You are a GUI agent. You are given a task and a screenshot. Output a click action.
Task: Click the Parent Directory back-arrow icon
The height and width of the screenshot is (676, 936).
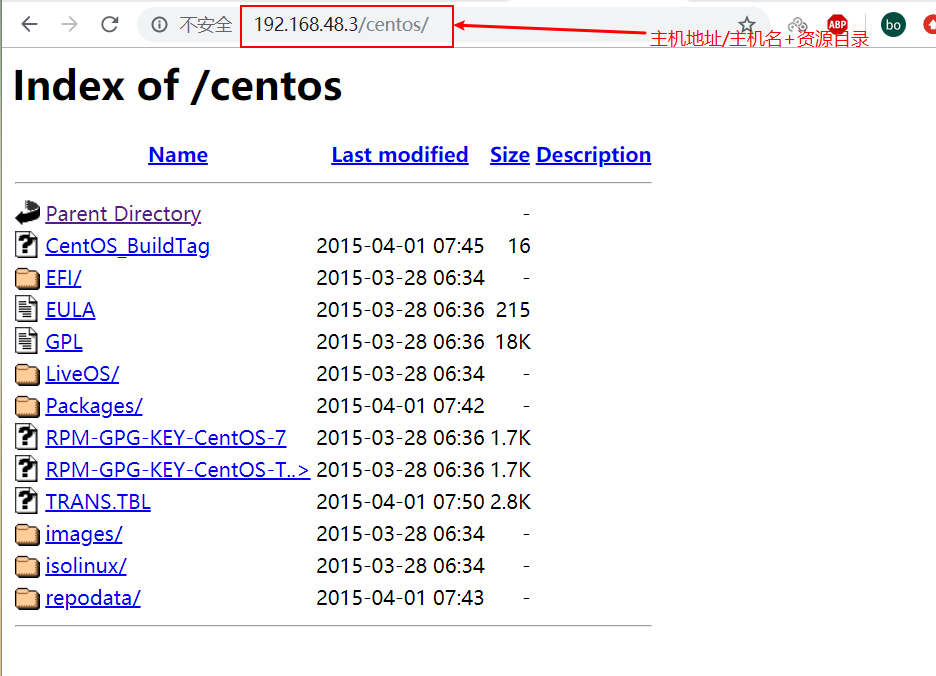[27, 213]
